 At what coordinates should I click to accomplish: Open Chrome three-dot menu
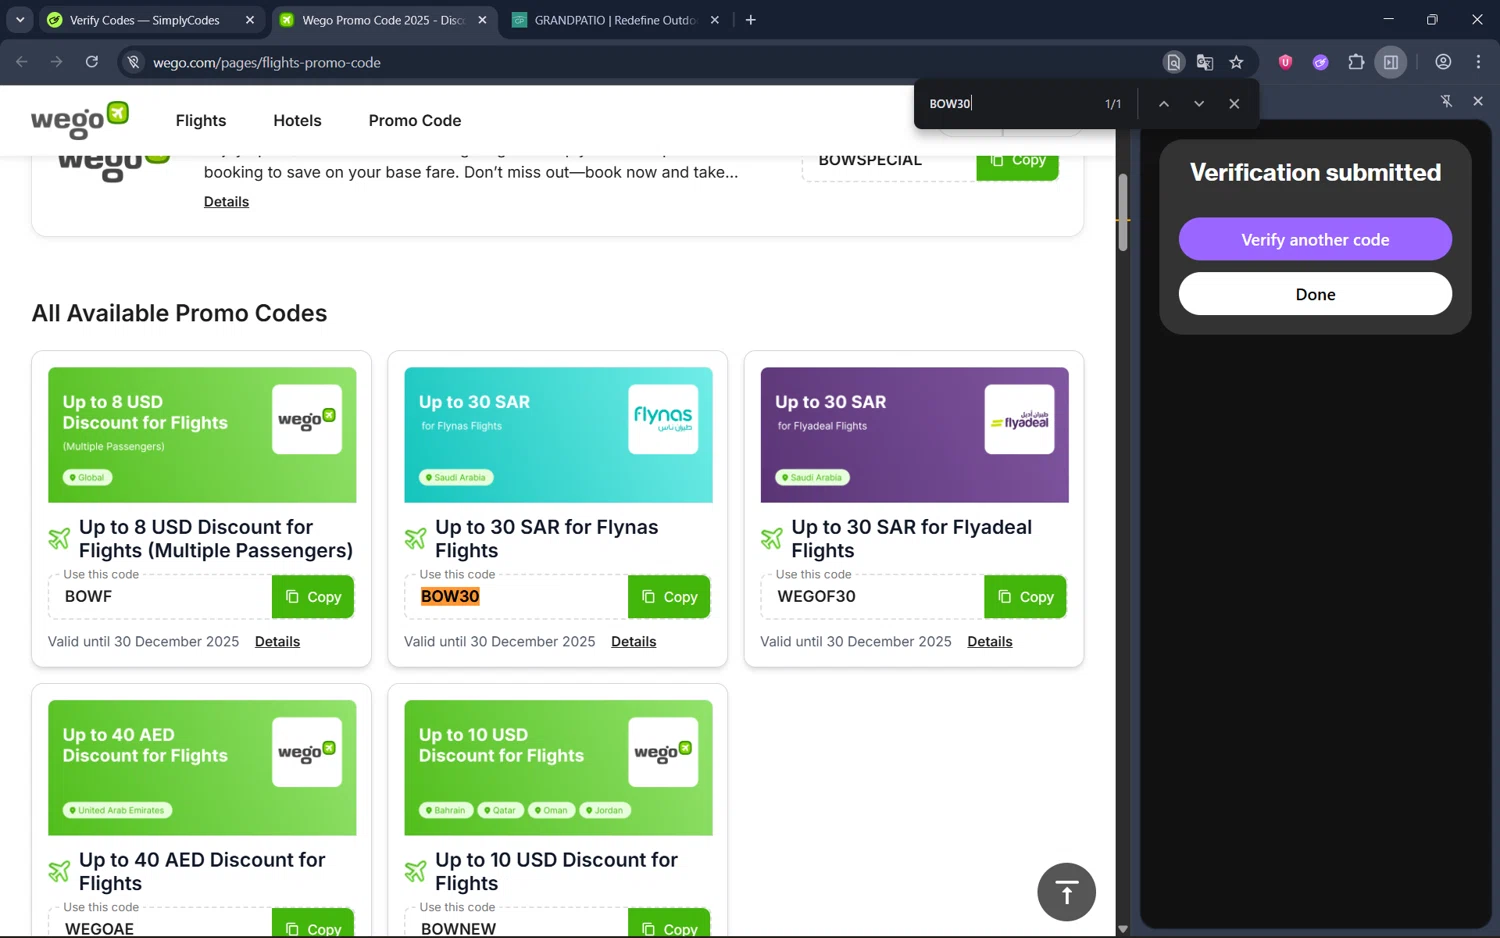1478,62
